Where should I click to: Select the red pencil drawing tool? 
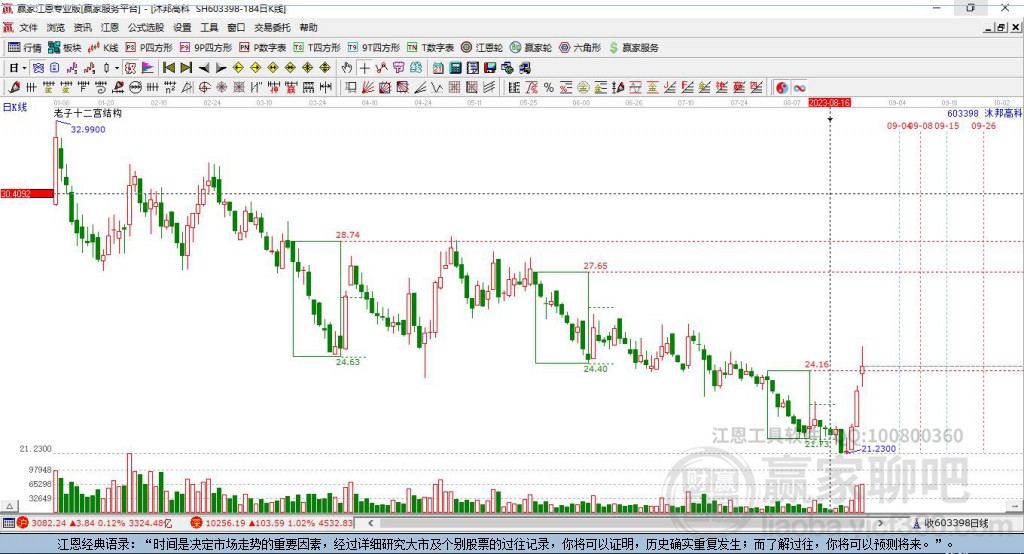tap(14, 88)
